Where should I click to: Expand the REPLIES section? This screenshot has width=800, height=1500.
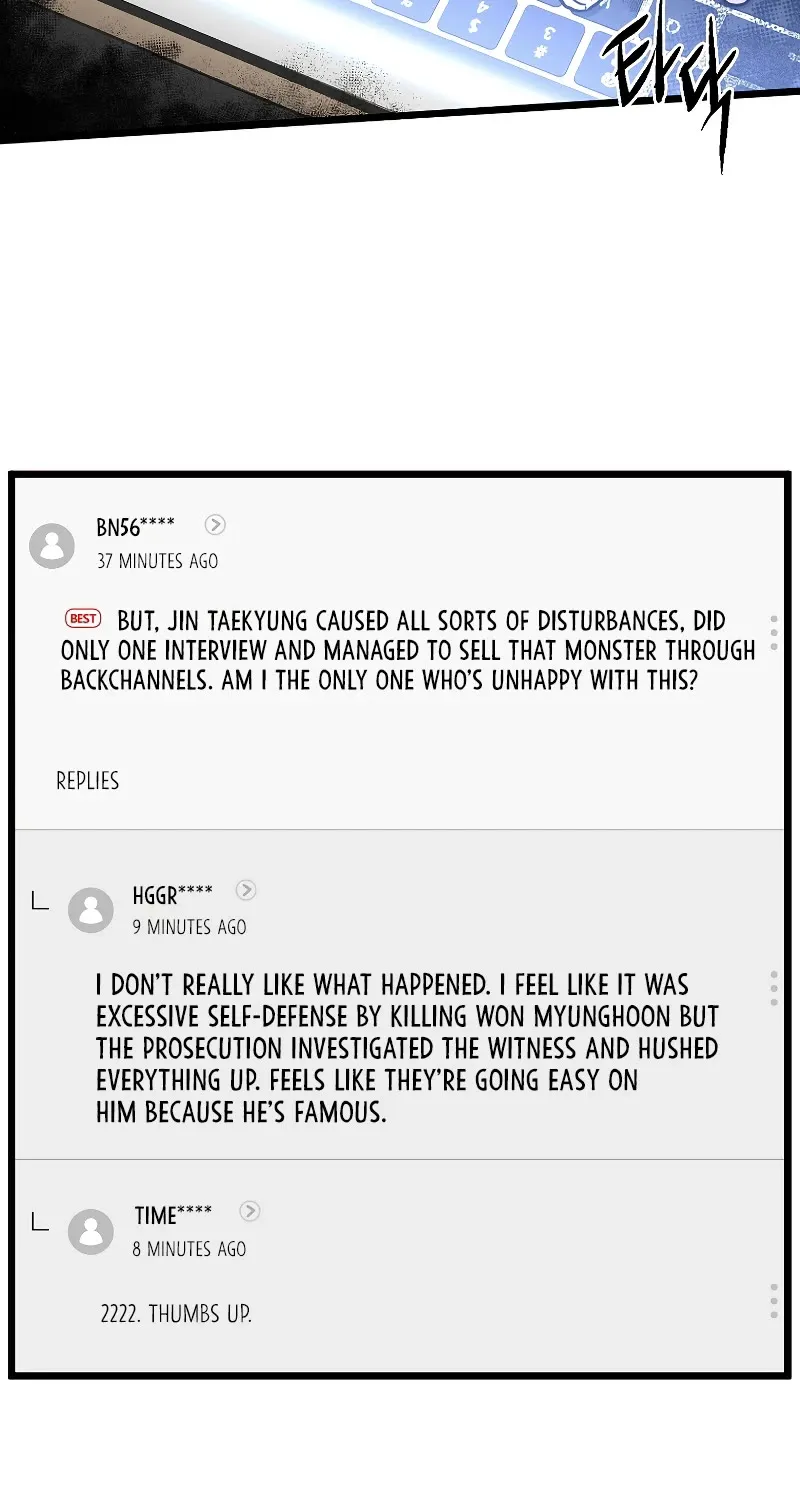88,781
